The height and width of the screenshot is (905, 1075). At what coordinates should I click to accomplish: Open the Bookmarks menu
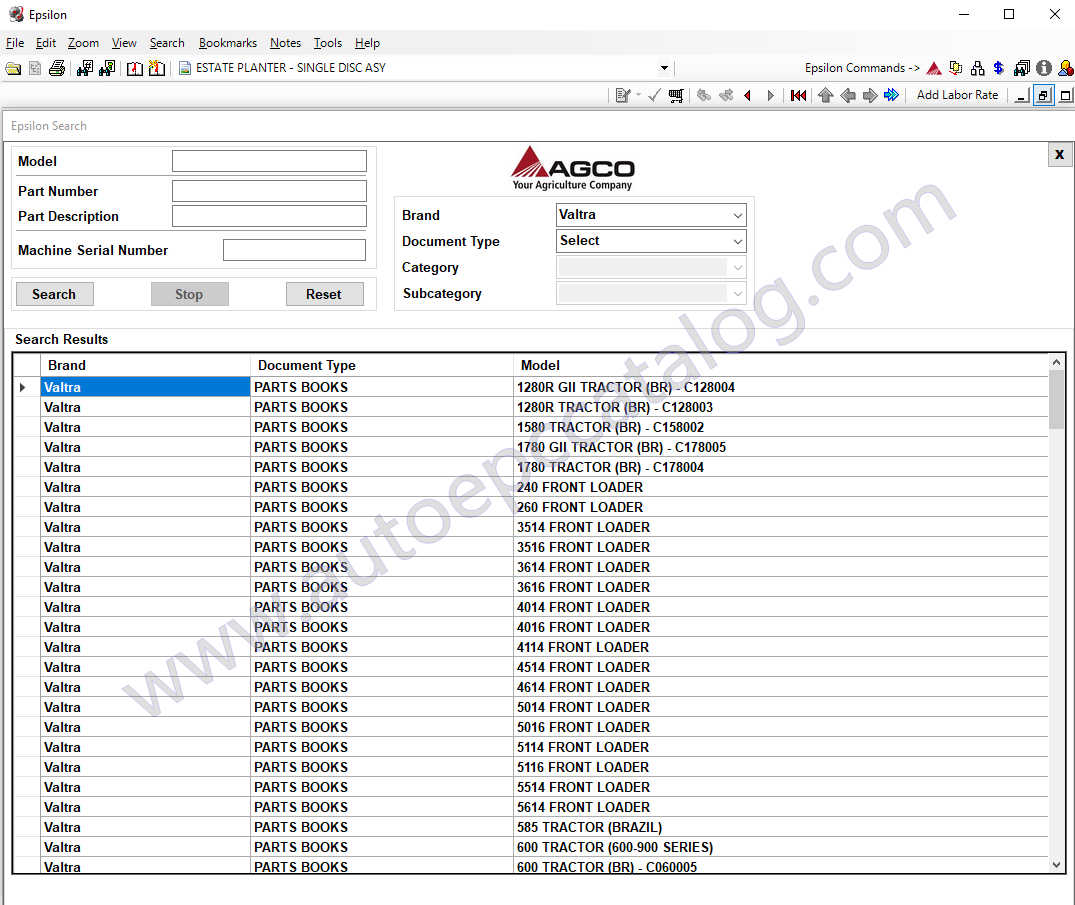[227, 43]
